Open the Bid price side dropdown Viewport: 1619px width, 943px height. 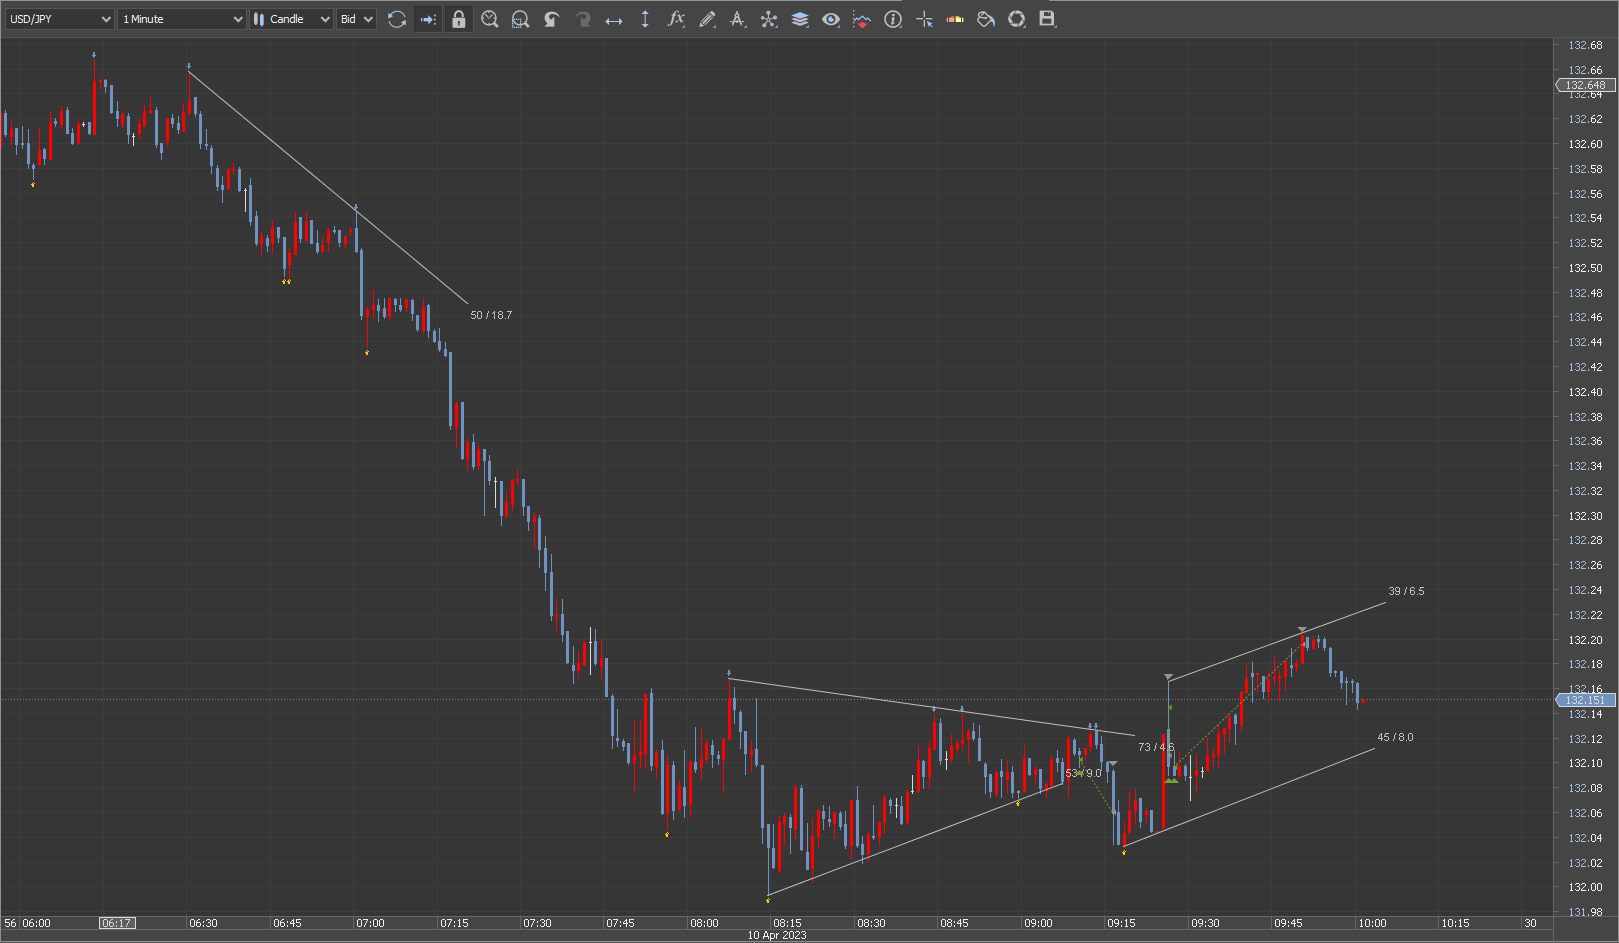pyautogui.click(x=356, y=19)
